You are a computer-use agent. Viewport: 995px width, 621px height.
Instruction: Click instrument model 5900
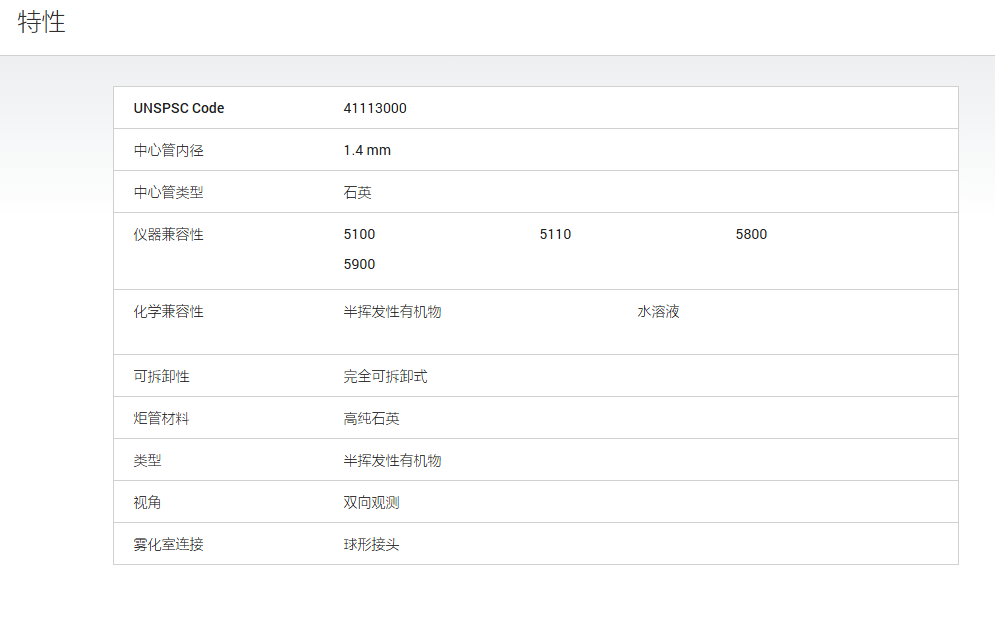(x=359, y=265)
